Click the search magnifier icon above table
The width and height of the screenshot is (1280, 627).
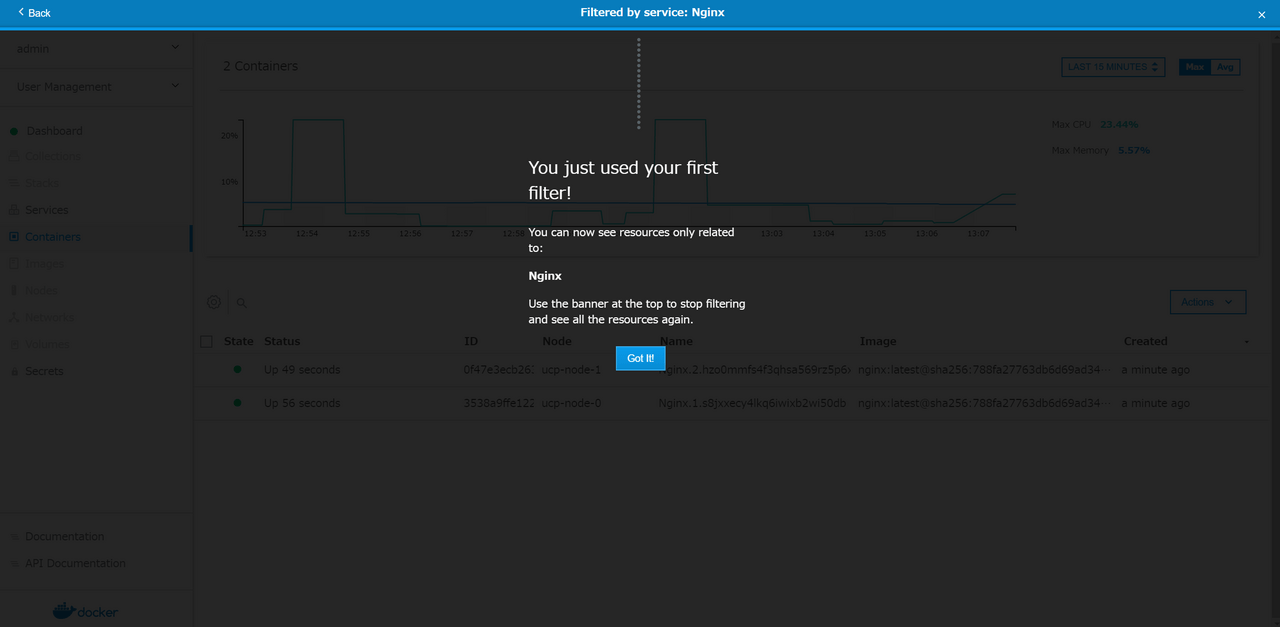(242, 303)
